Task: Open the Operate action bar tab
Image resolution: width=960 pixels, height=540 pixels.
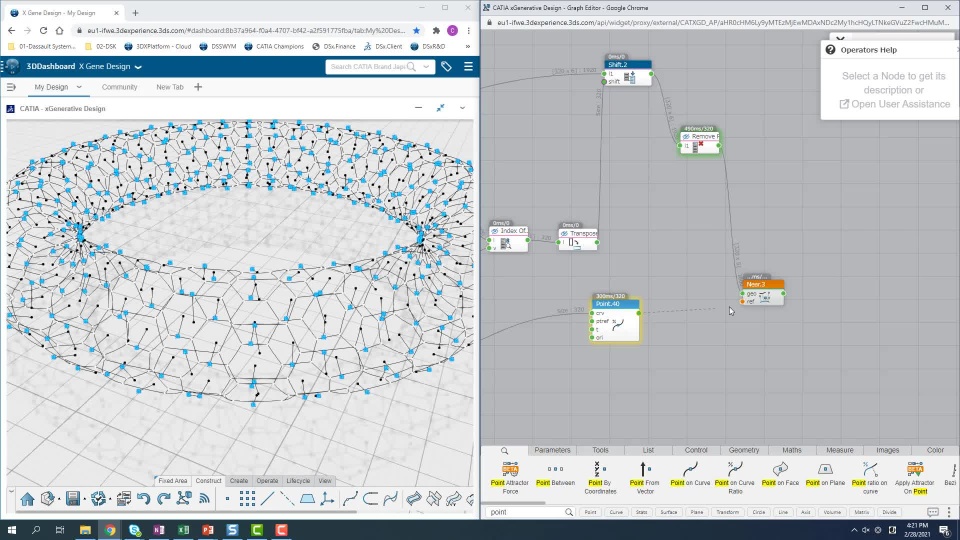Action: click(x=267, y=481)
